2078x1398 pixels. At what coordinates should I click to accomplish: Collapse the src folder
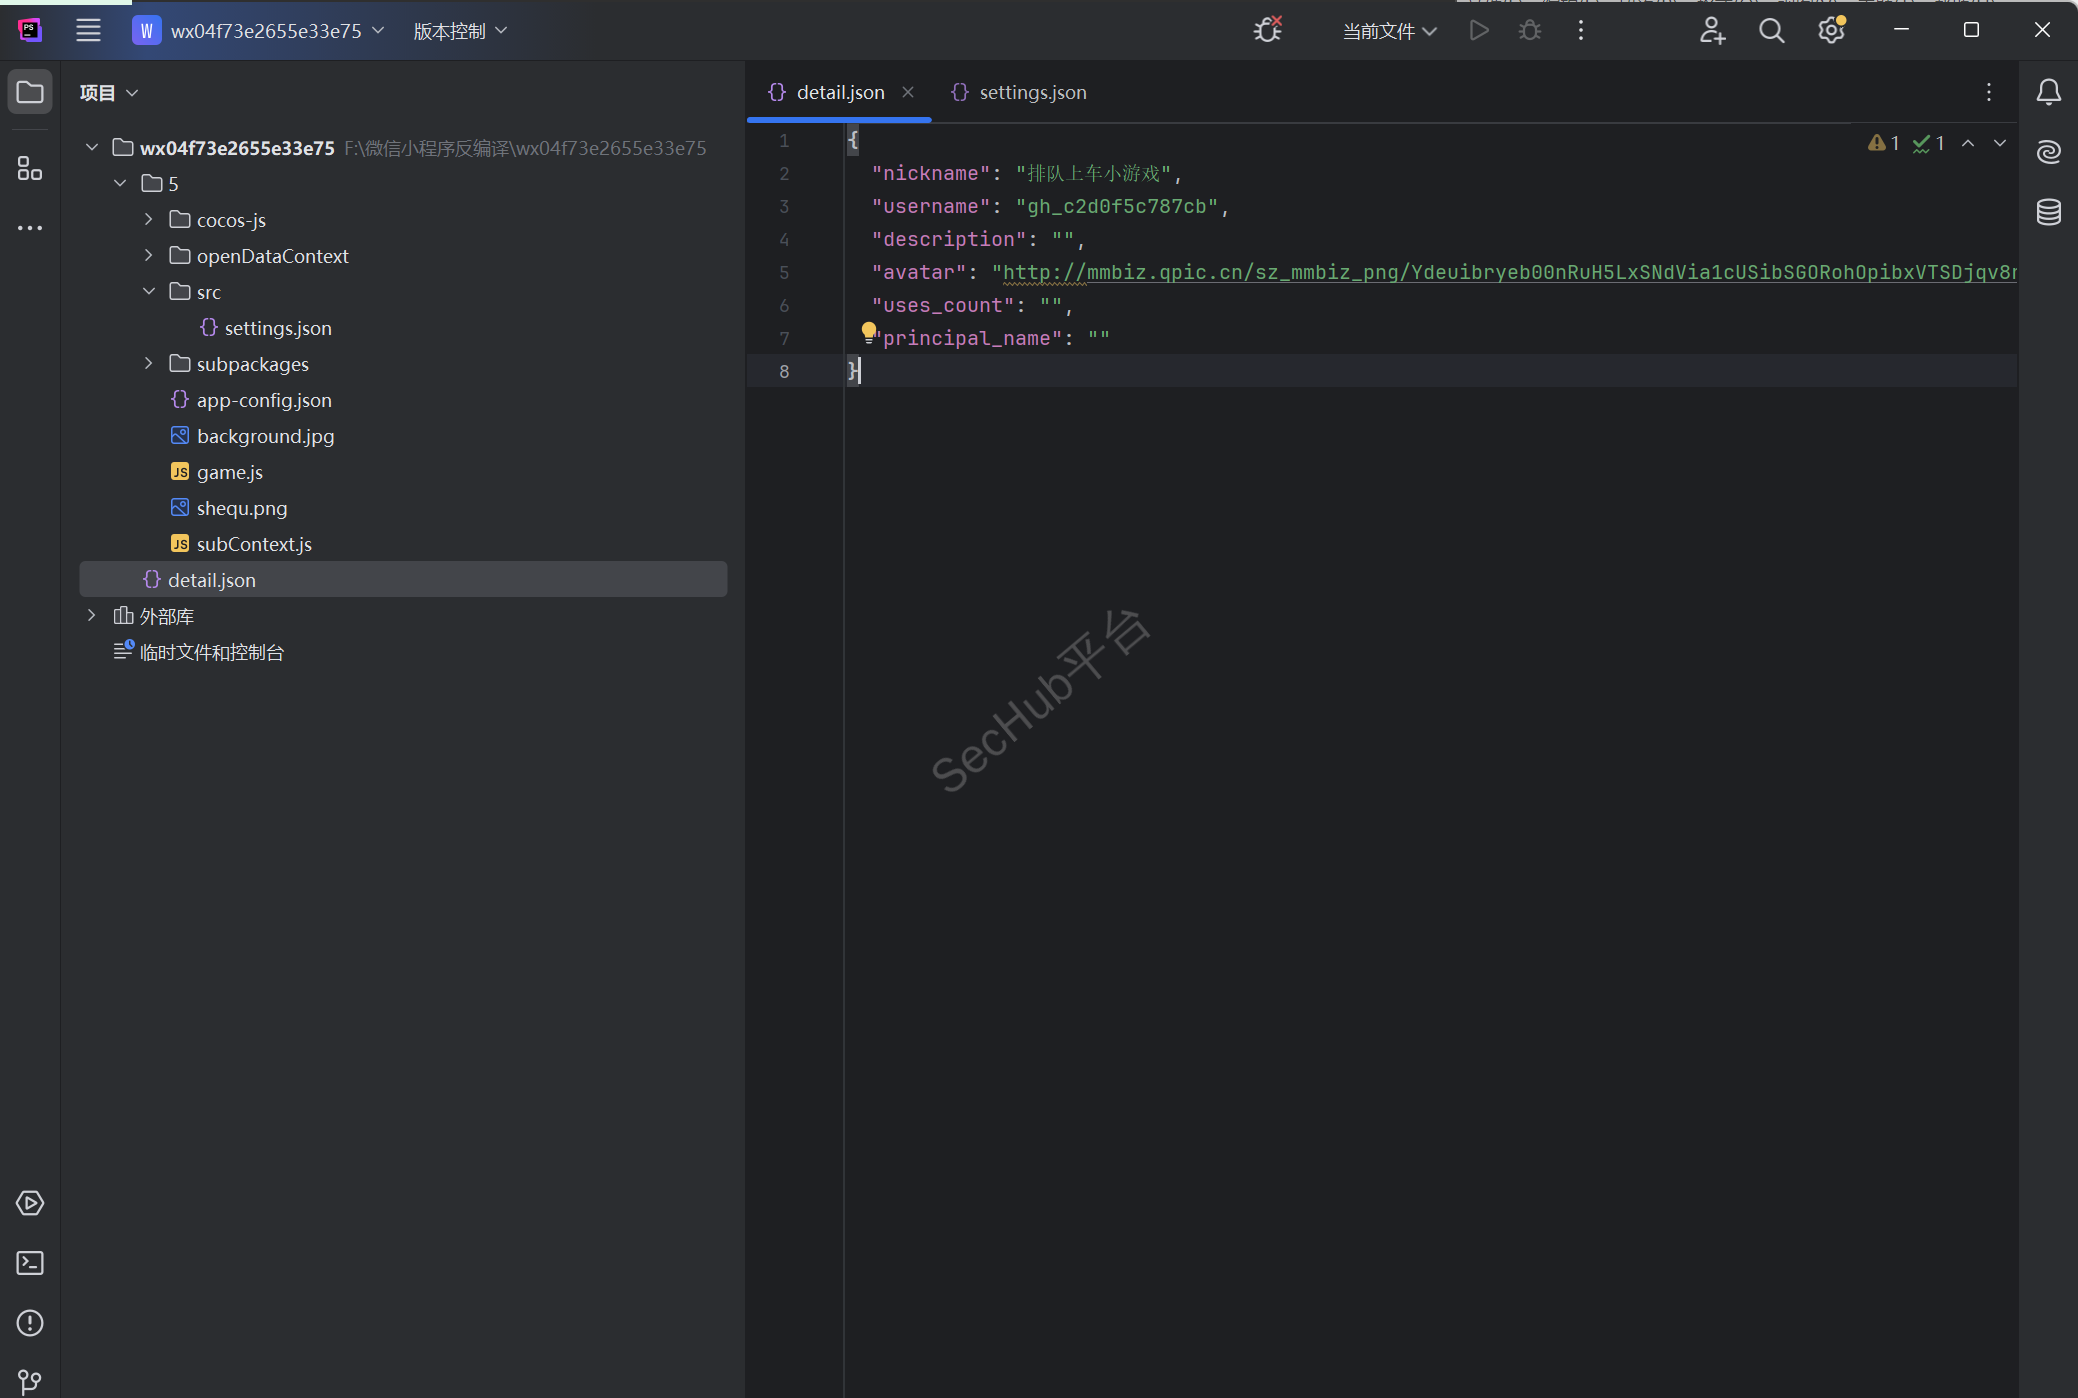pos(149,292)
